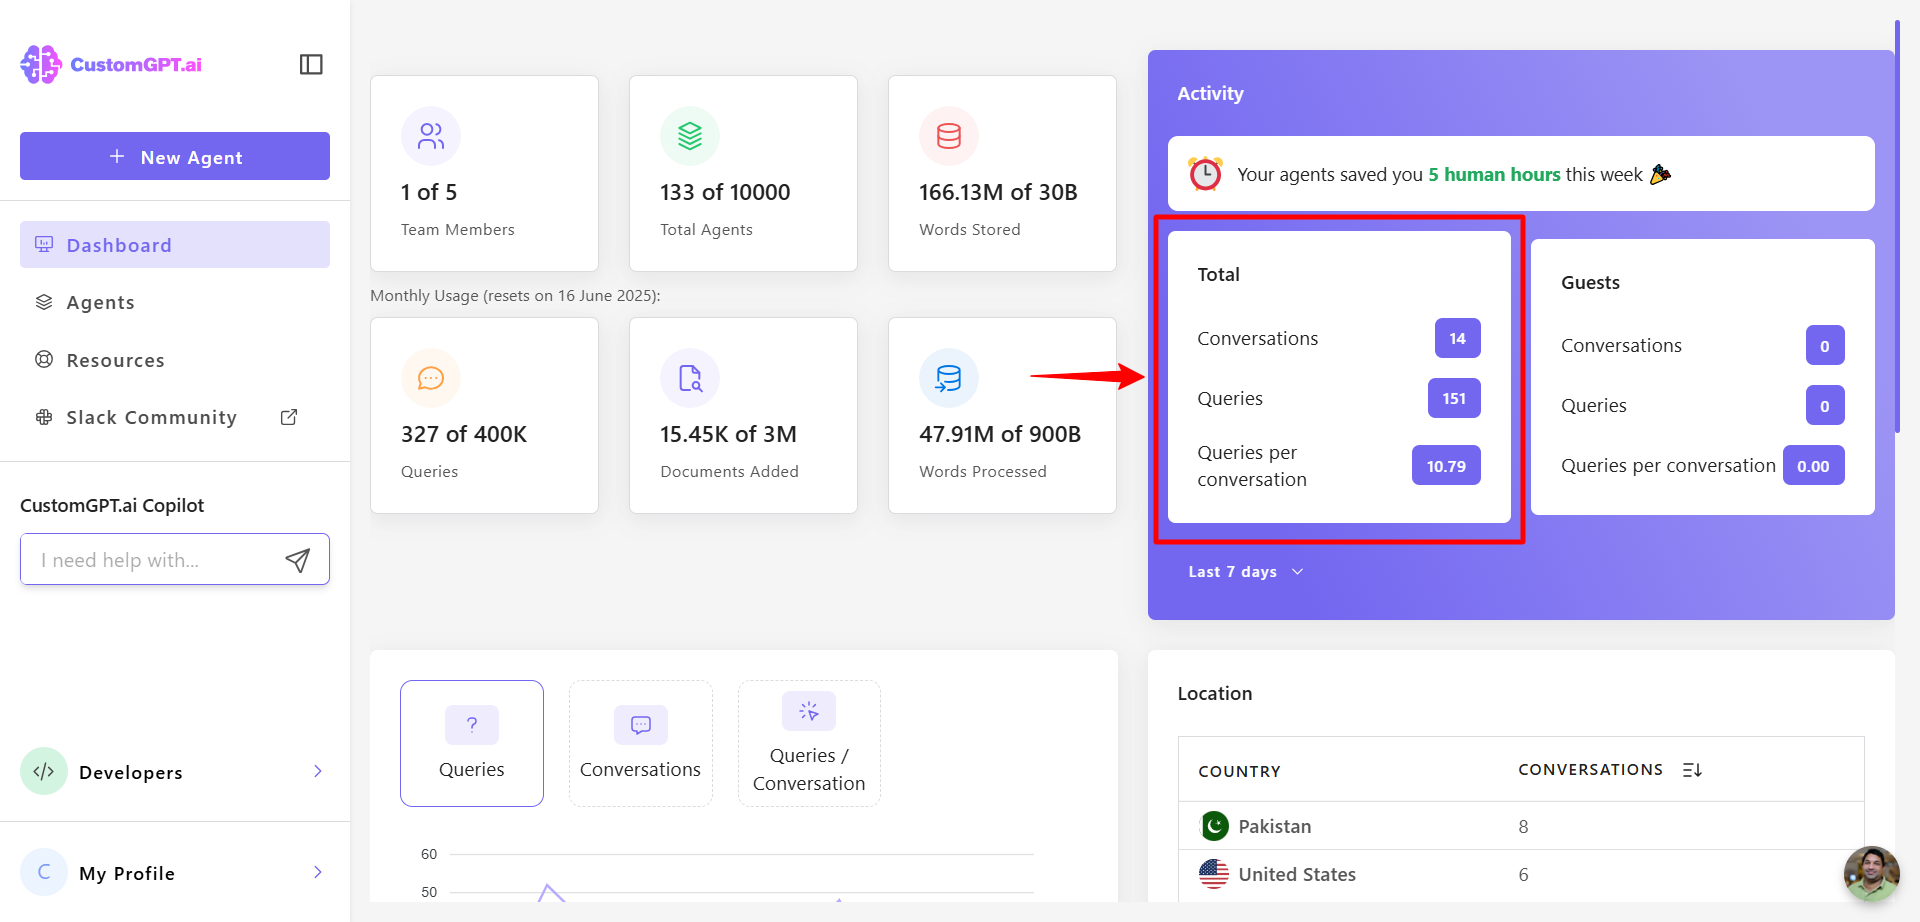1920x922 pixels.
Task: Click Words Stored database icon
Action: click(x=949, y=136)
